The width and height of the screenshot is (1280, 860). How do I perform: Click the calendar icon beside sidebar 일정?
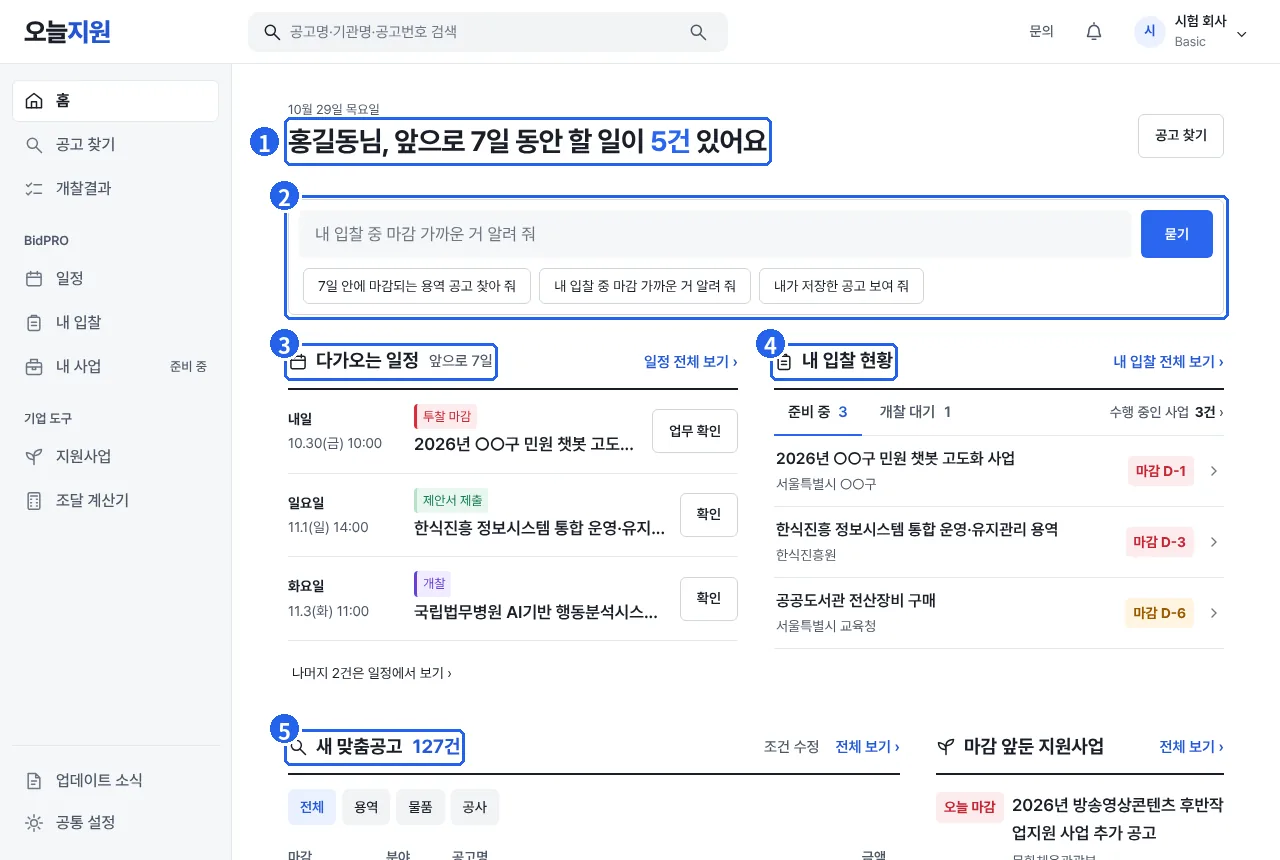(x=34, y=279)
